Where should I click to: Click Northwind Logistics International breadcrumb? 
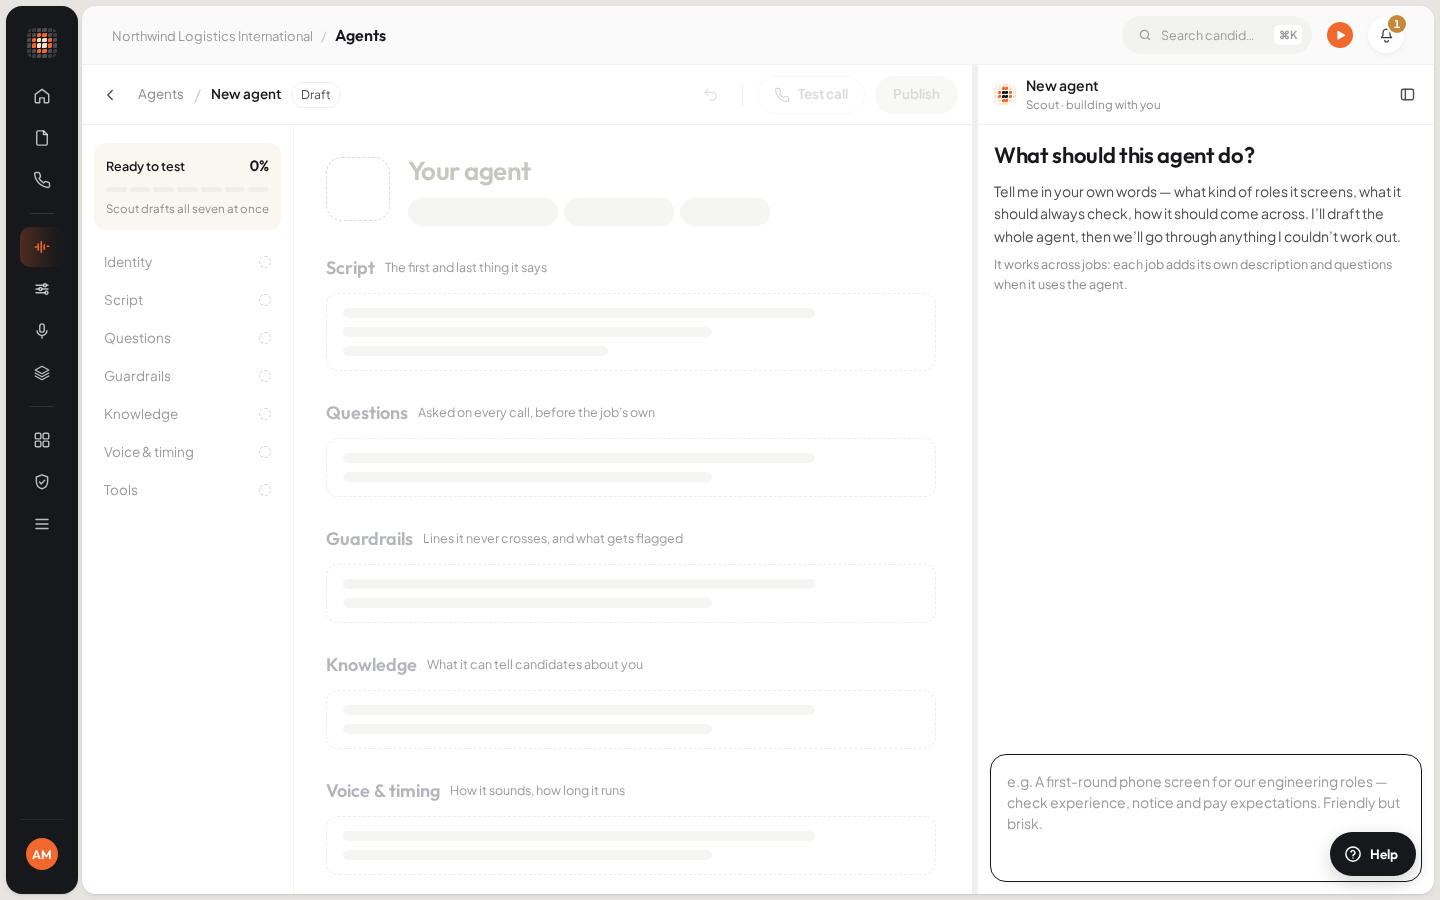click(212, 36)
